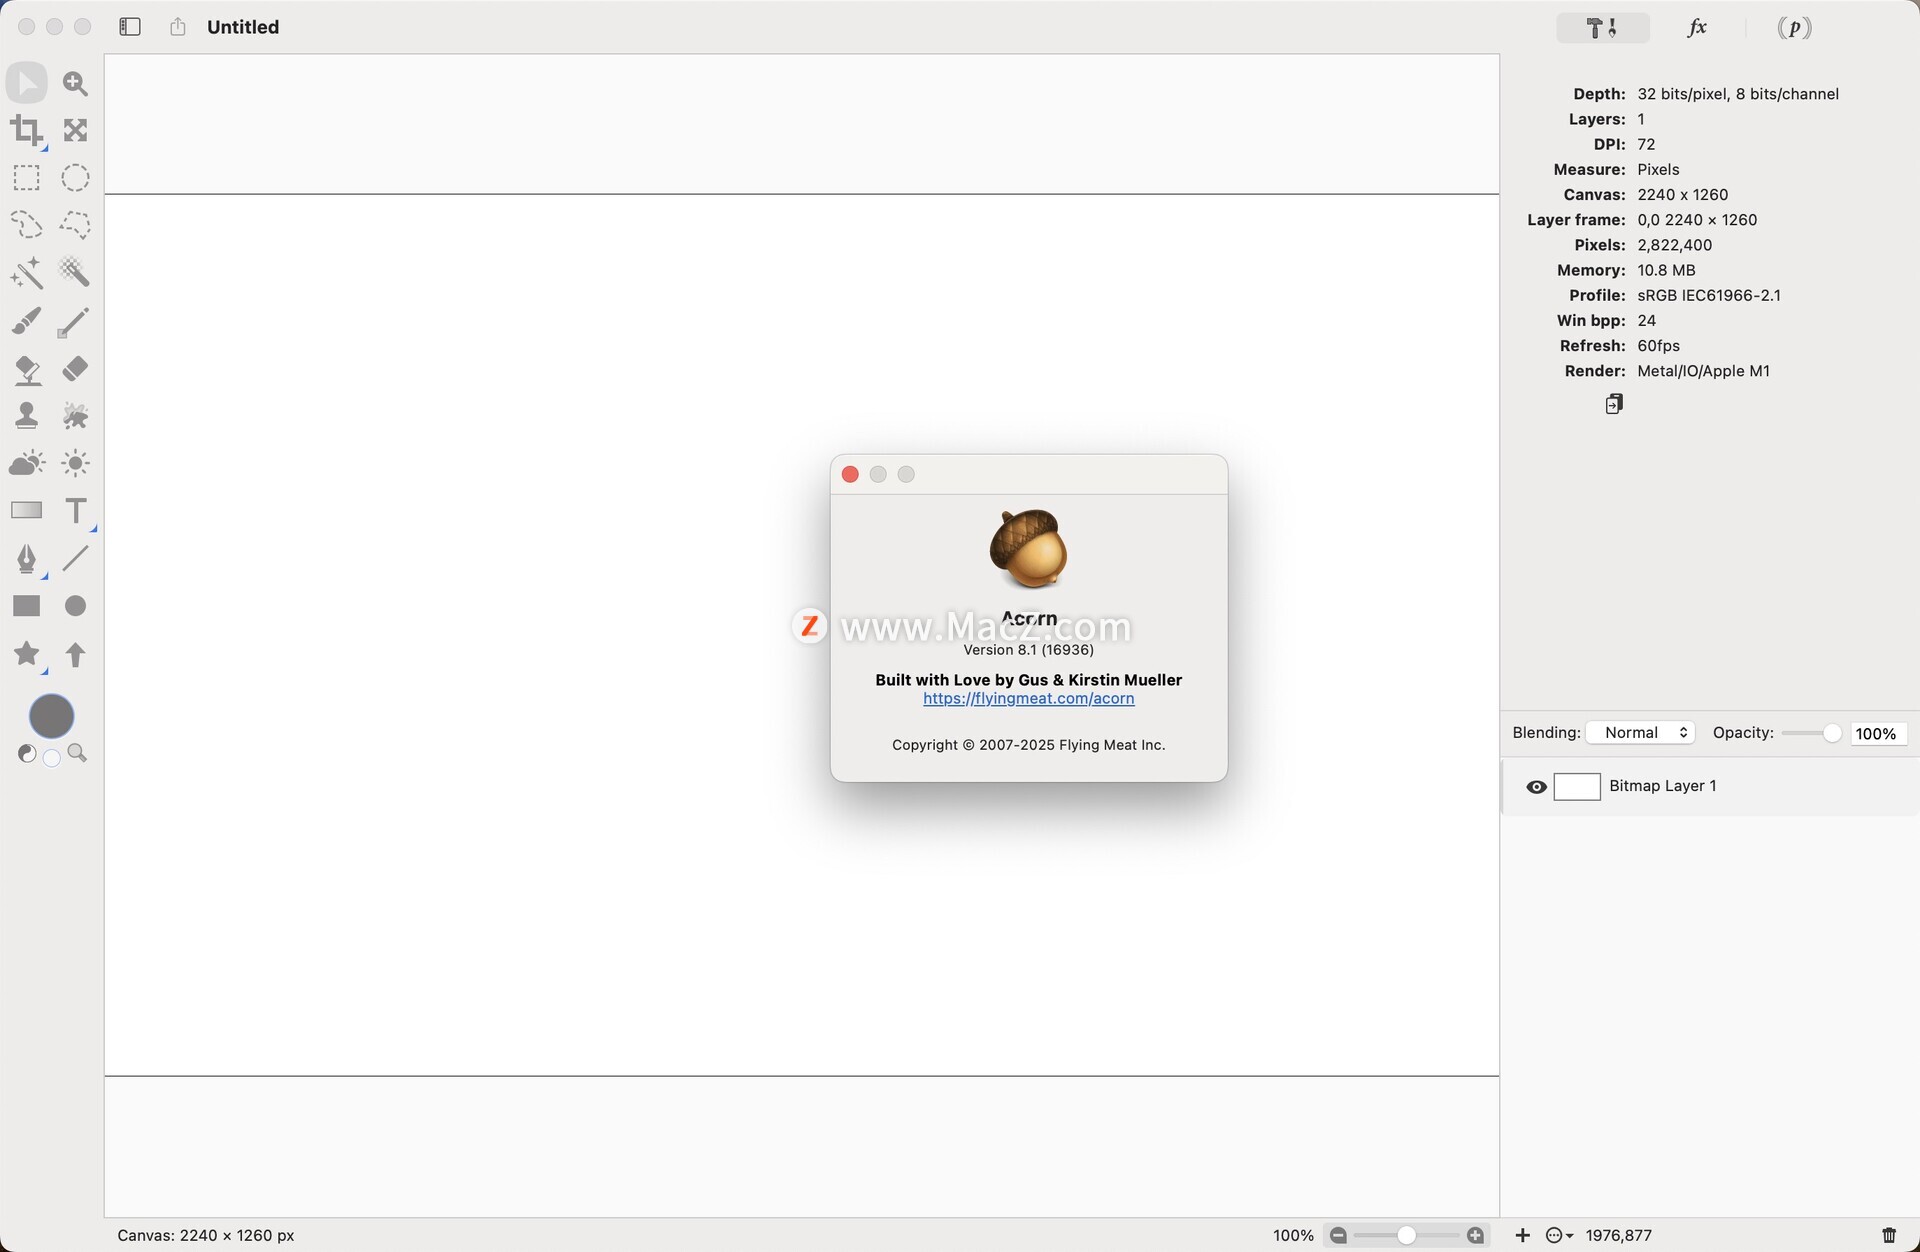Zoom out with the minus magnifier
1920x1252 pixels.
(1339, 1236)
